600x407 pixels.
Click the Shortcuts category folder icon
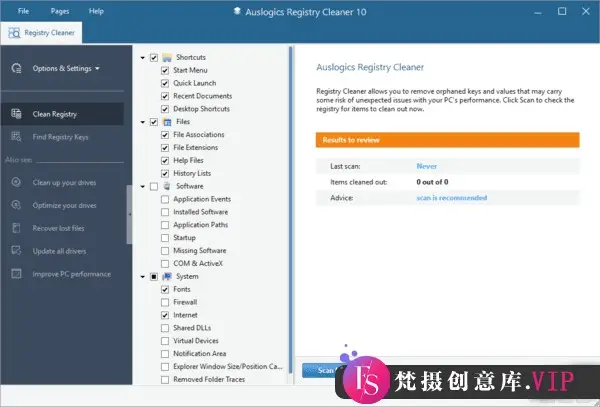[x=167, y=58]
